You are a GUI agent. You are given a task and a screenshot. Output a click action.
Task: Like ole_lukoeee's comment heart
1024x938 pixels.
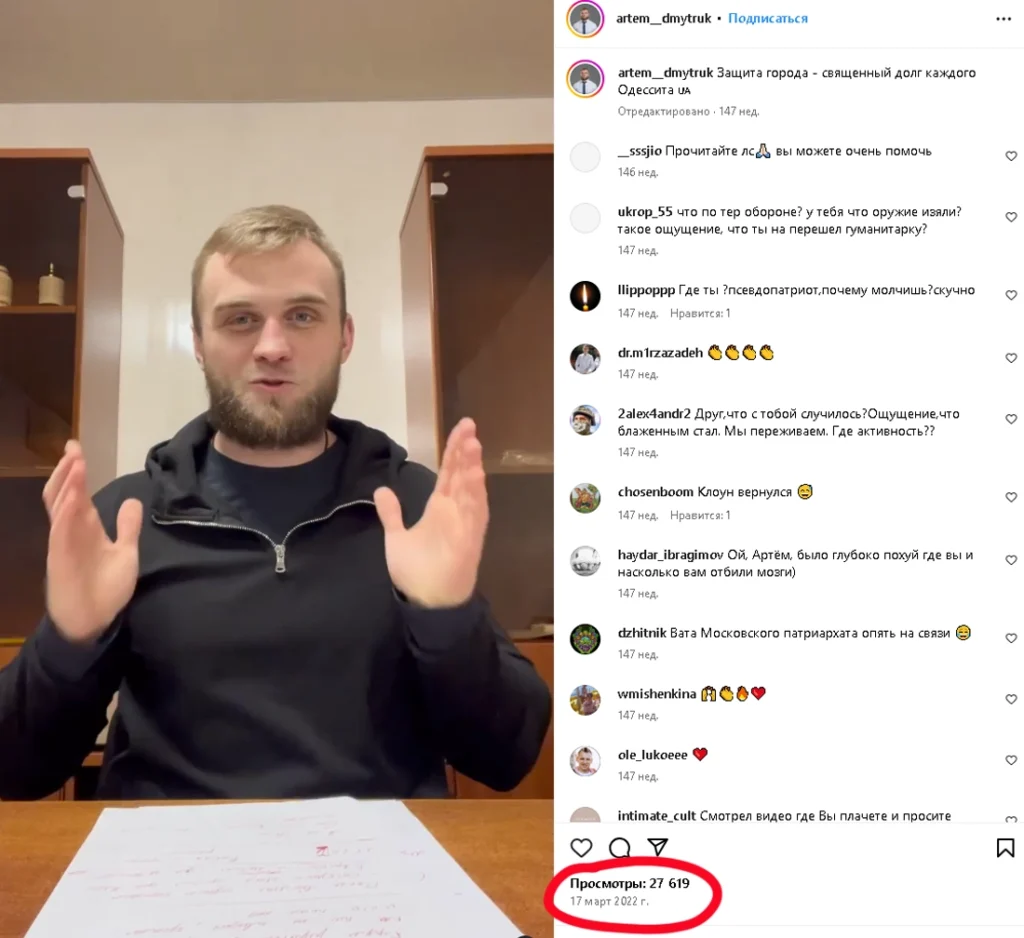click(x=1011, y=760)
